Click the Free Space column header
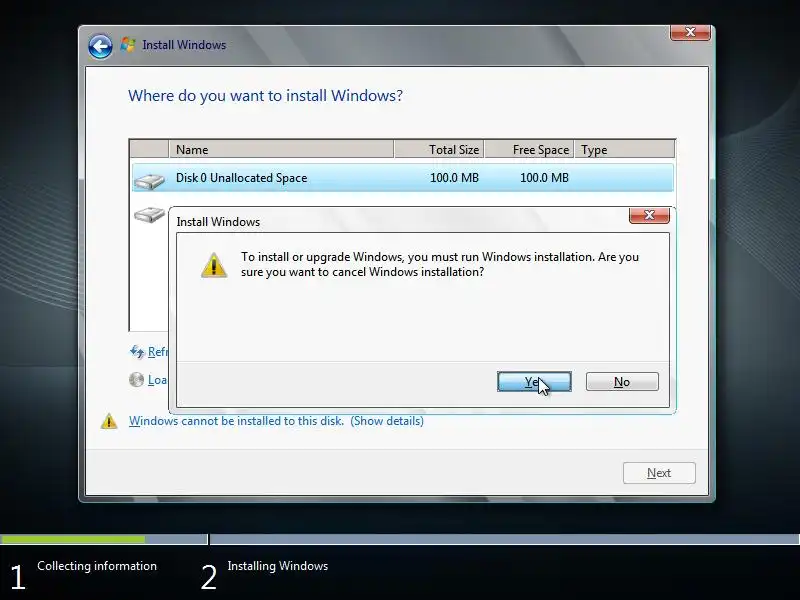The image size is (800, 600). point(529,149)
